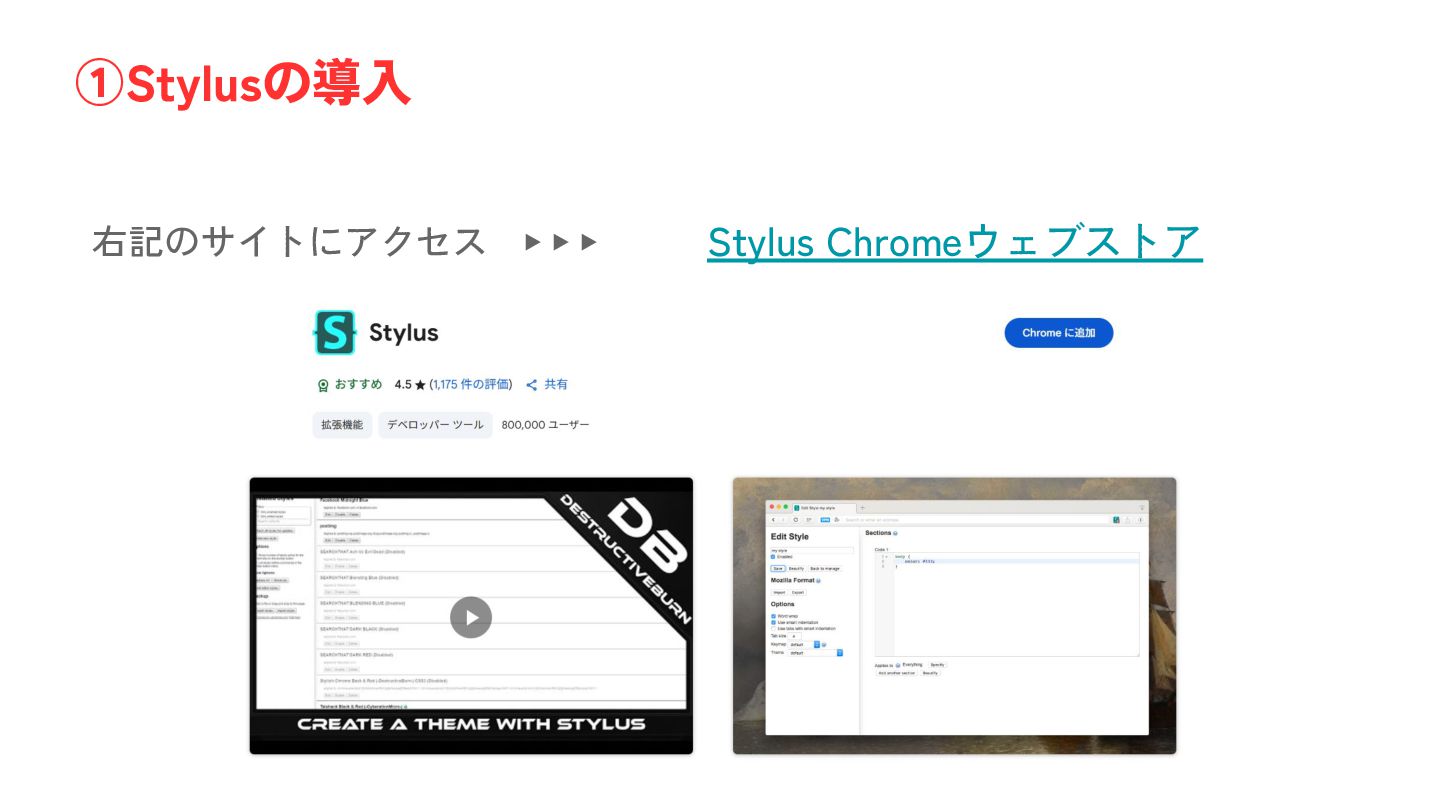Viewport: 1440px width, 810px height.
Task: Select the 拡張機能 category chip
Action: tap(342, 425)
